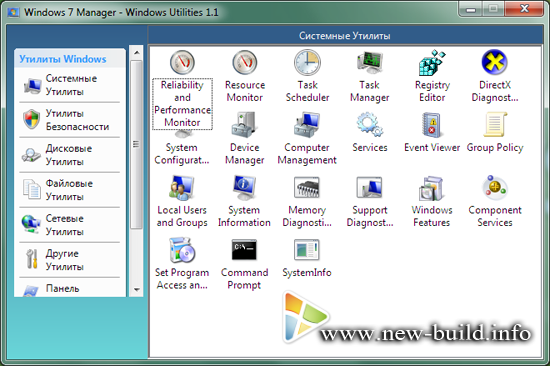Launch DirectX Diagnostic icon
Image resolution: width=550 pixels, height=366 pixels.
pyautogui.click(x=494, y=62)
